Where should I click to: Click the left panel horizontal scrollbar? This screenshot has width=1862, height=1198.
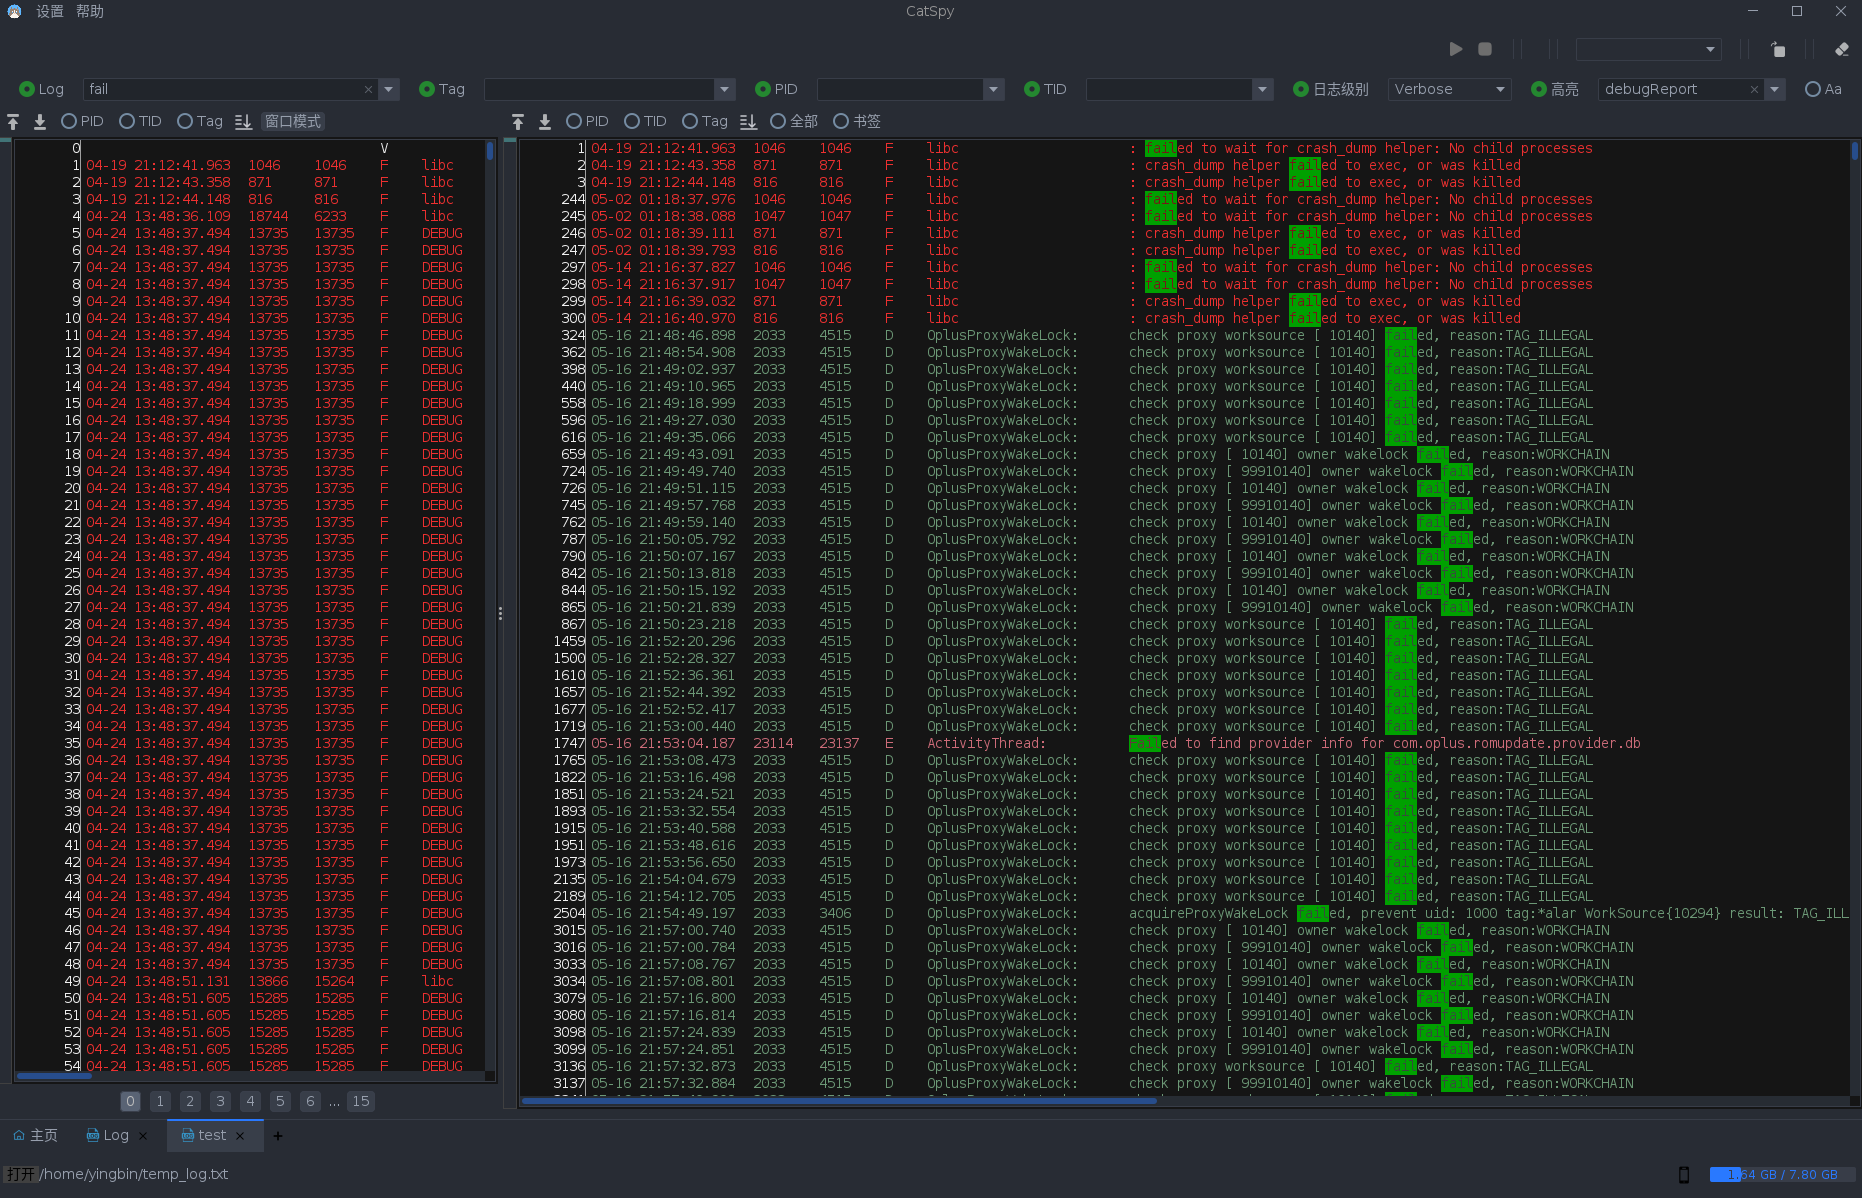tap(55, 1077)
